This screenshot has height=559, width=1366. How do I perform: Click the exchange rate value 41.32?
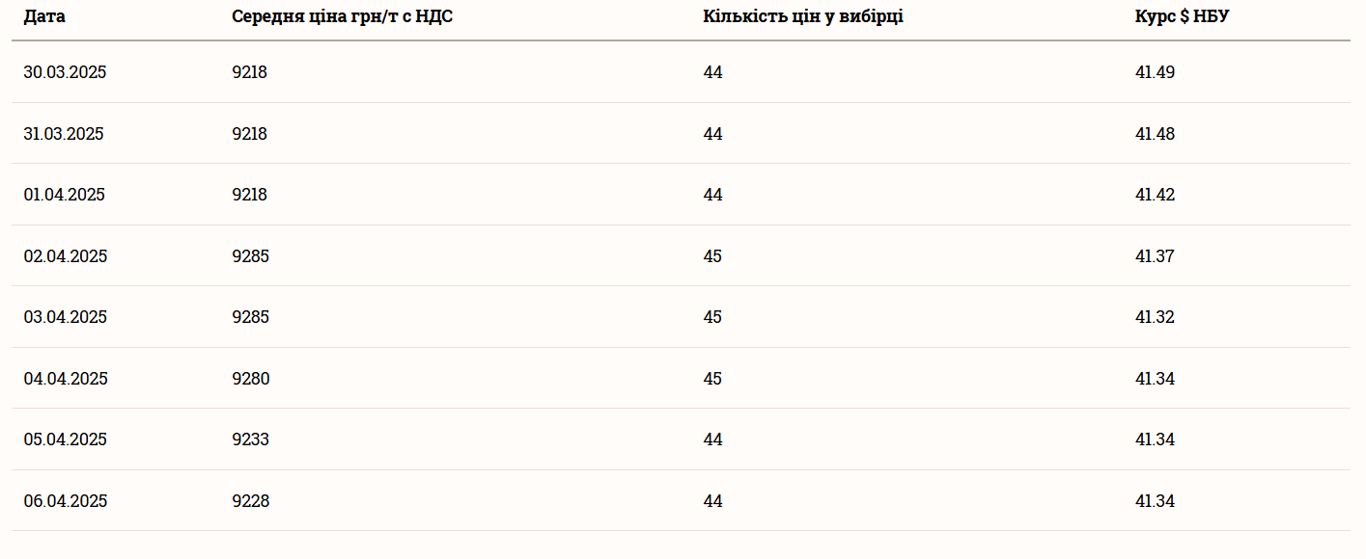tap(1155, 318)
